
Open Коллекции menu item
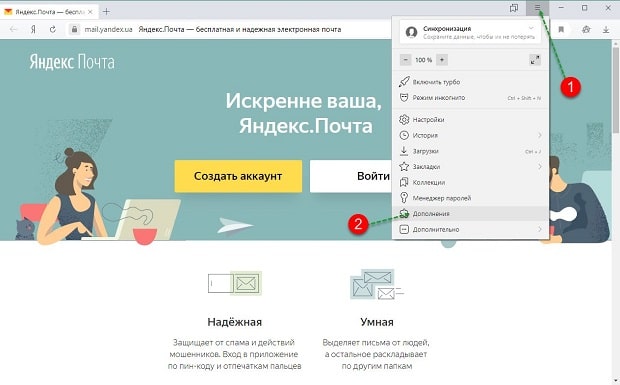470,182
